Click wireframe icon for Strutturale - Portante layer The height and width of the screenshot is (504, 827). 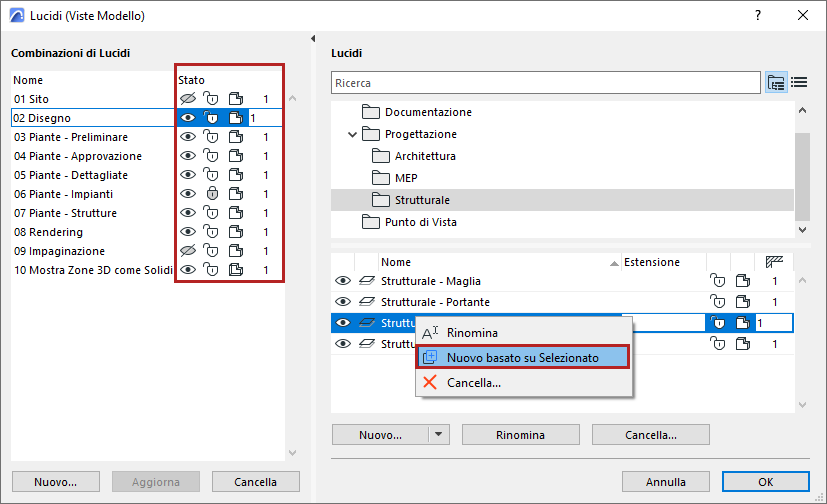coord(740,302)
